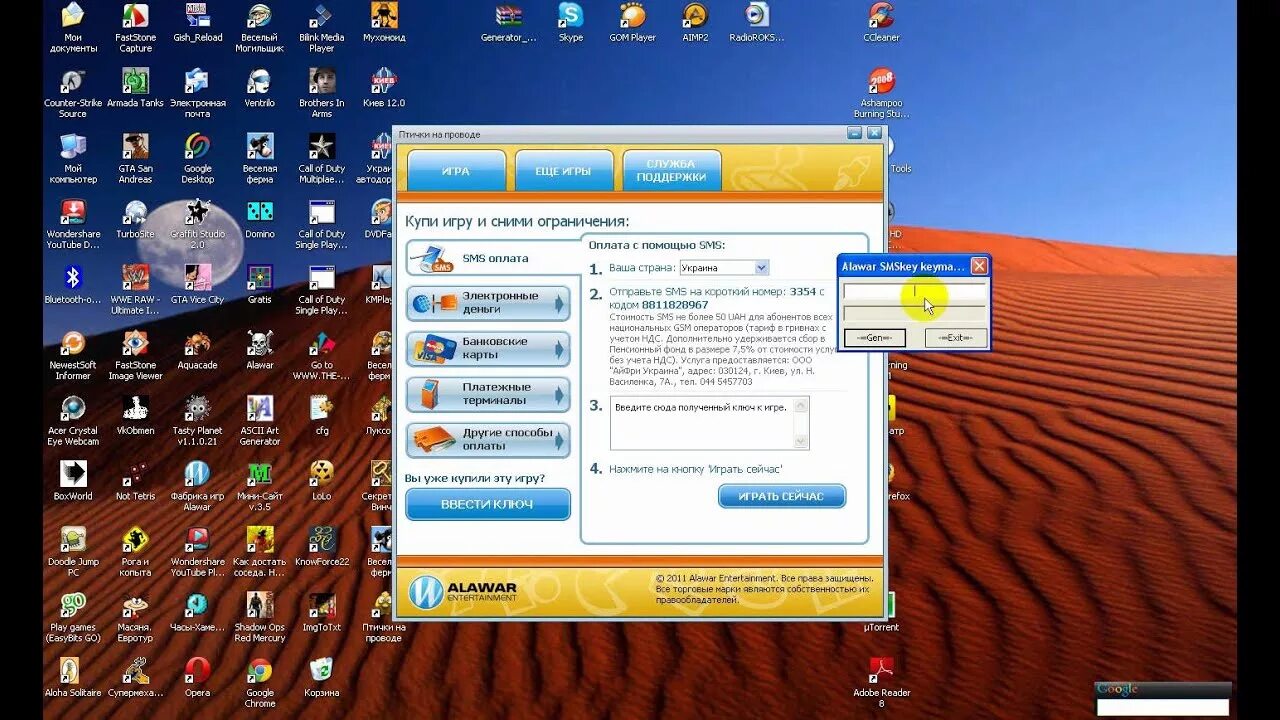Image resolution: width=1280 pixels, height=720 pixels.
Task: Click the ИГРАТЬ СЕЙЧАС button
Action: [781, 496]
